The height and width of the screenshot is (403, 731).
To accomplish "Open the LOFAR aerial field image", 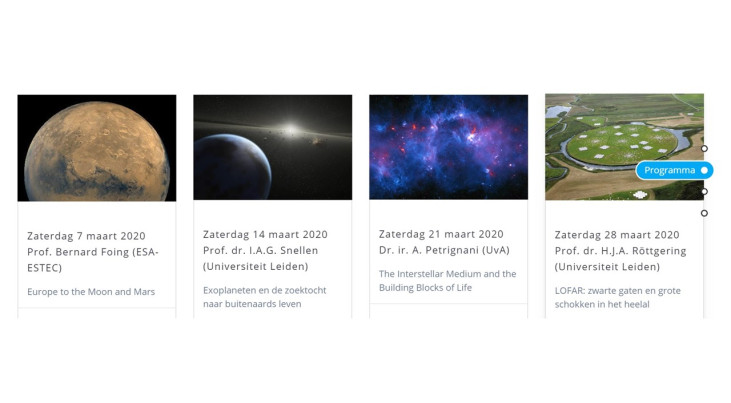I will 624,147.
